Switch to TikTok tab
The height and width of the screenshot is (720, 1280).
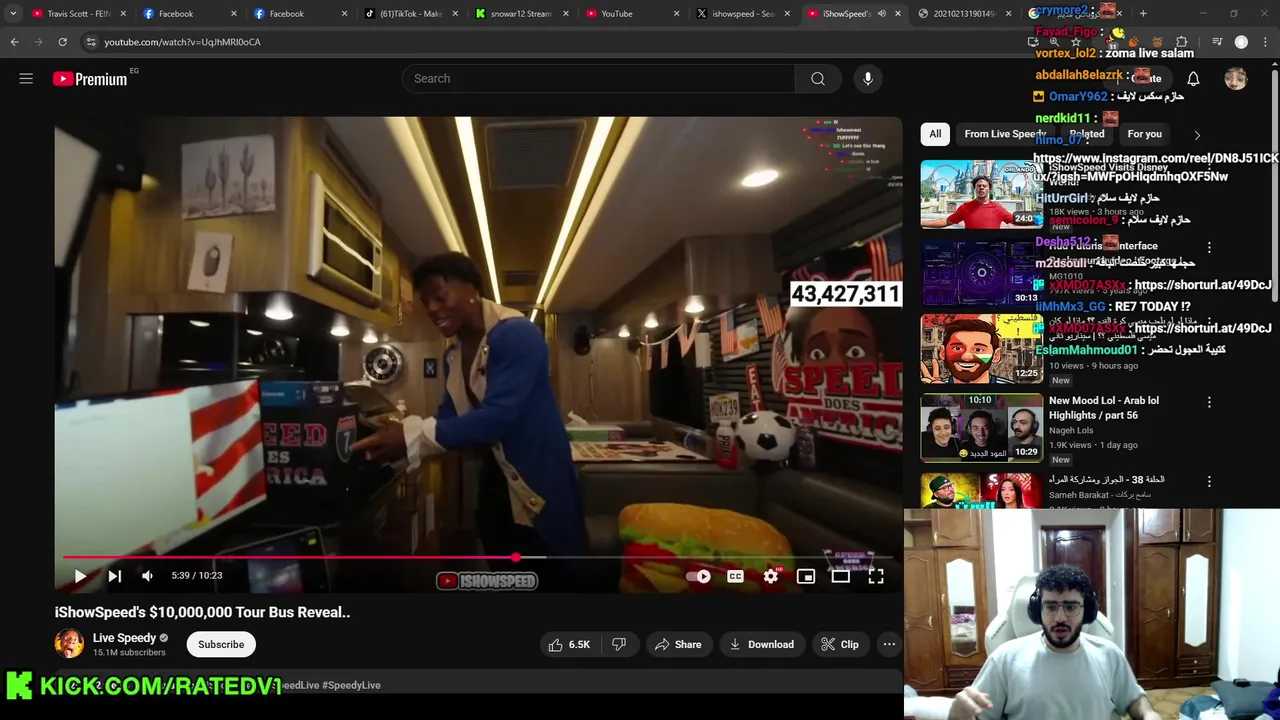click(x=410, y=14)
